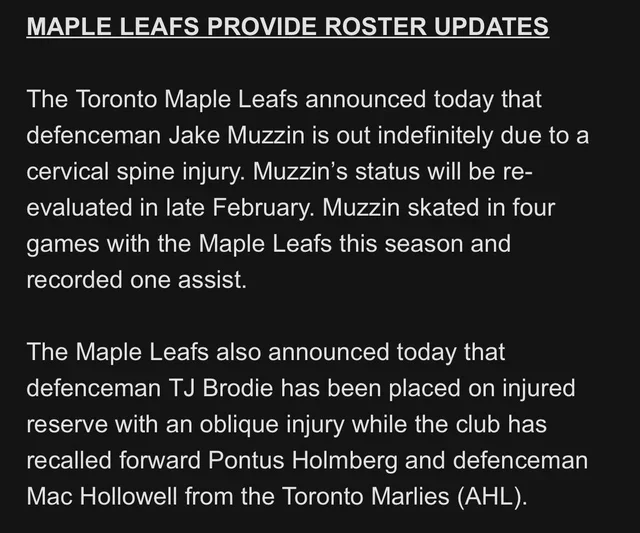Click the name 'Pontus Holmberg'
This screenshot has height=533, width=640.
(303, 460)
